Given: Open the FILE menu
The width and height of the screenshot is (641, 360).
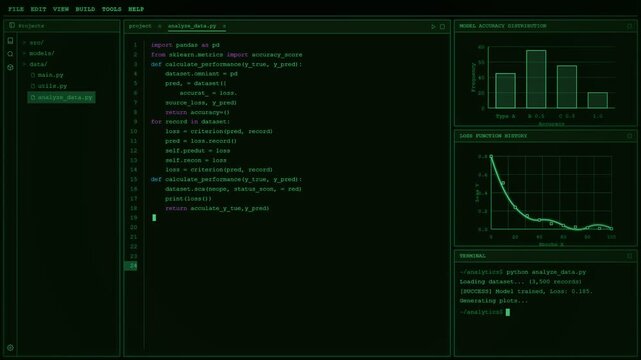Looking at the screenshot, I should tap(16, 9).
